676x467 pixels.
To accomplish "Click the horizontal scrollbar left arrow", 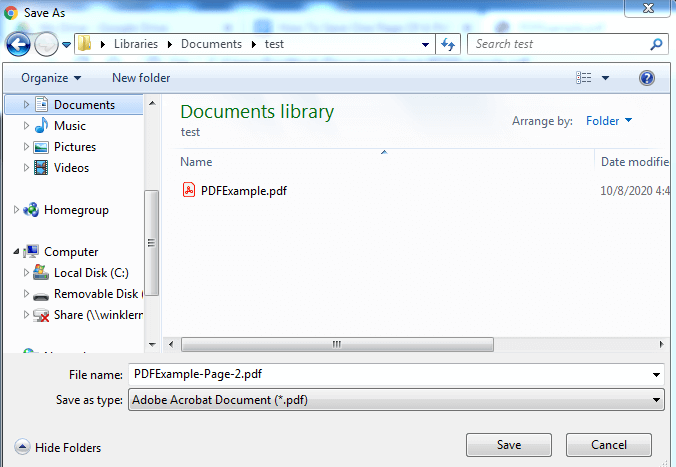I will (171, 345).
